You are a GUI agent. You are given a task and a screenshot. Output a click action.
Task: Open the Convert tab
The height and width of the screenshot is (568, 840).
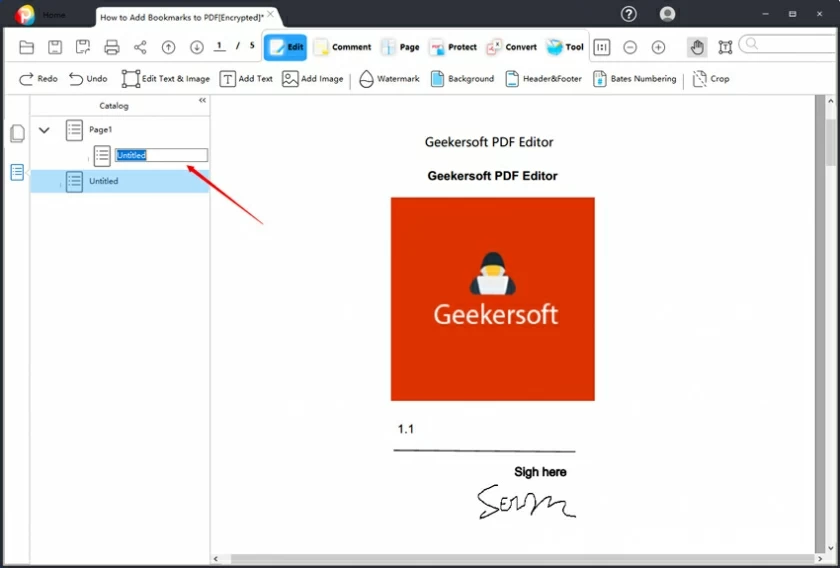click(511, 47)
